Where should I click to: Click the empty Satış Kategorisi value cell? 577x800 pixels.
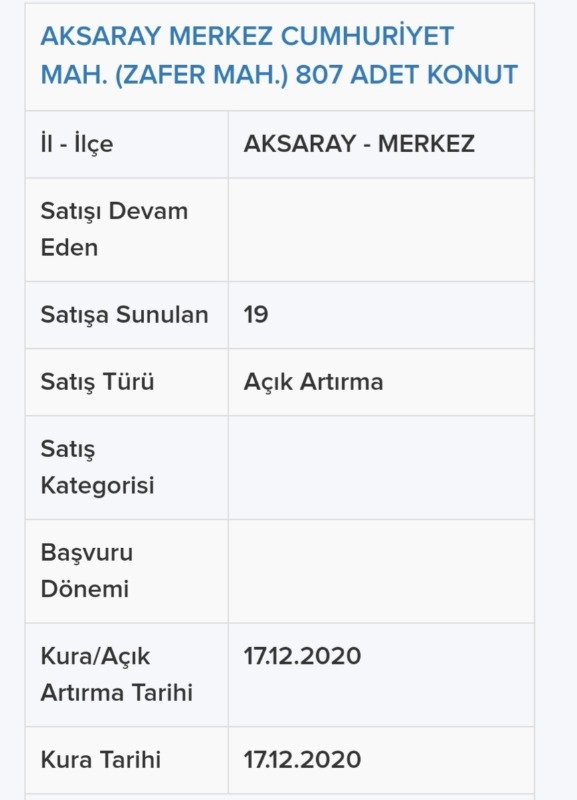(x=381, y=468)
